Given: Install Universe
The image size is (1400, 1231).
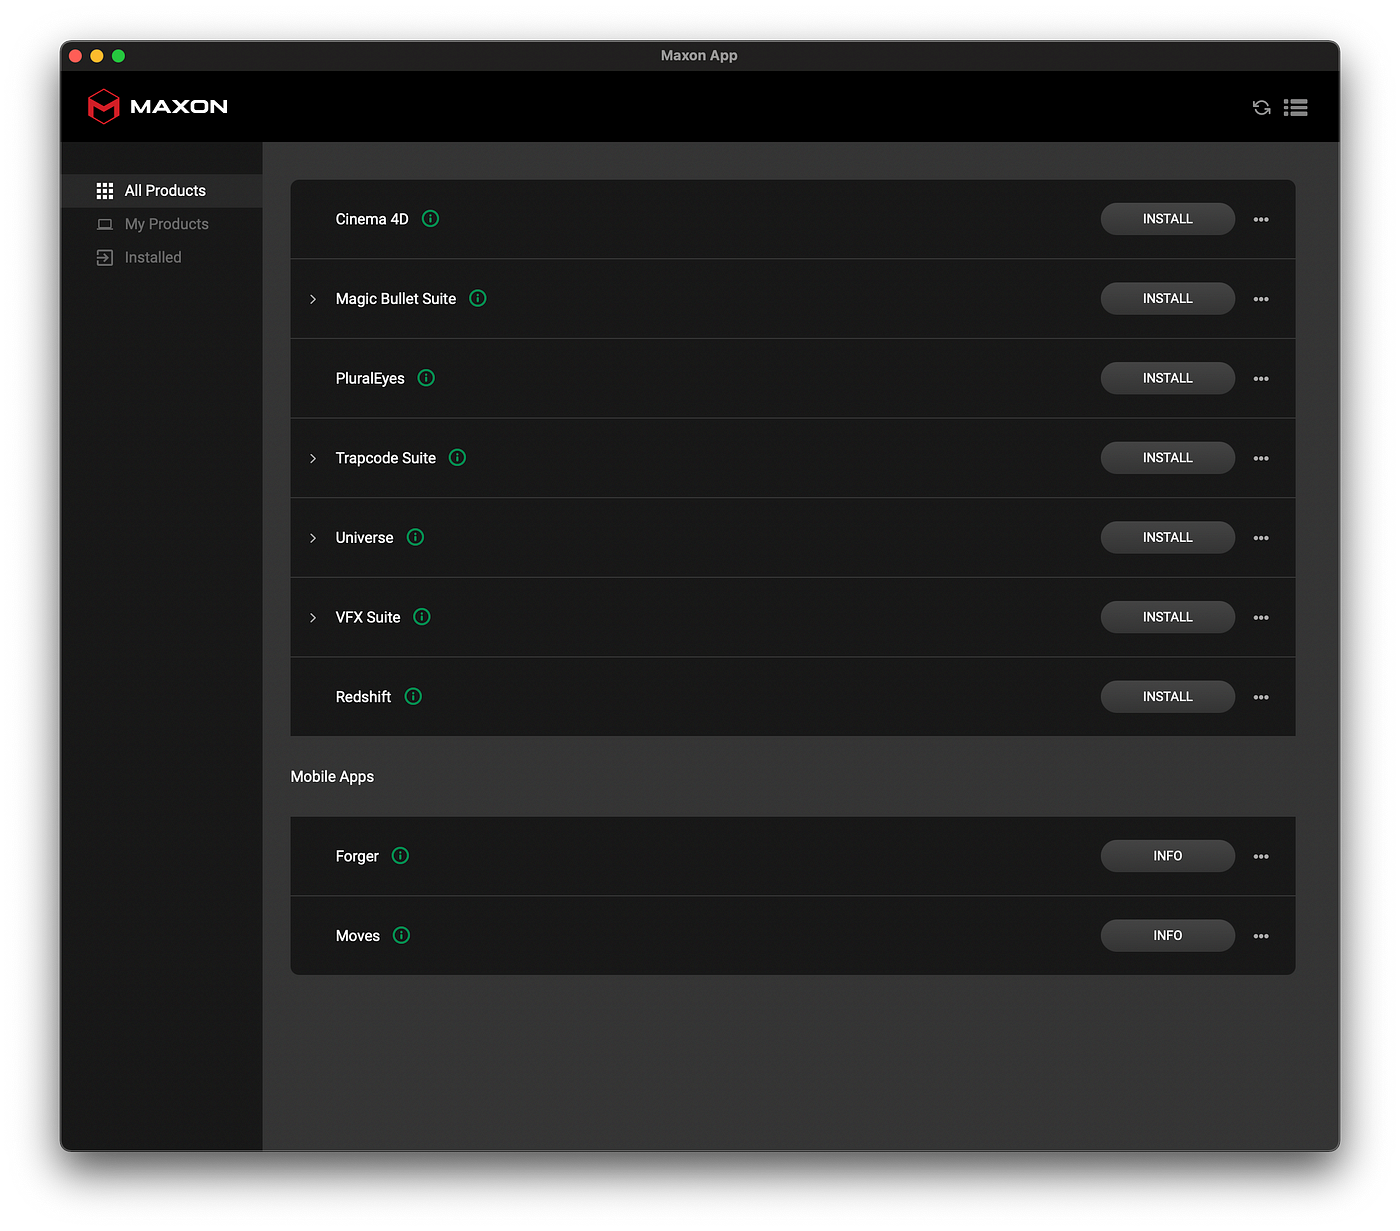Looking at the screenshot, I should pyautogui.click(x=1168, y=537).
